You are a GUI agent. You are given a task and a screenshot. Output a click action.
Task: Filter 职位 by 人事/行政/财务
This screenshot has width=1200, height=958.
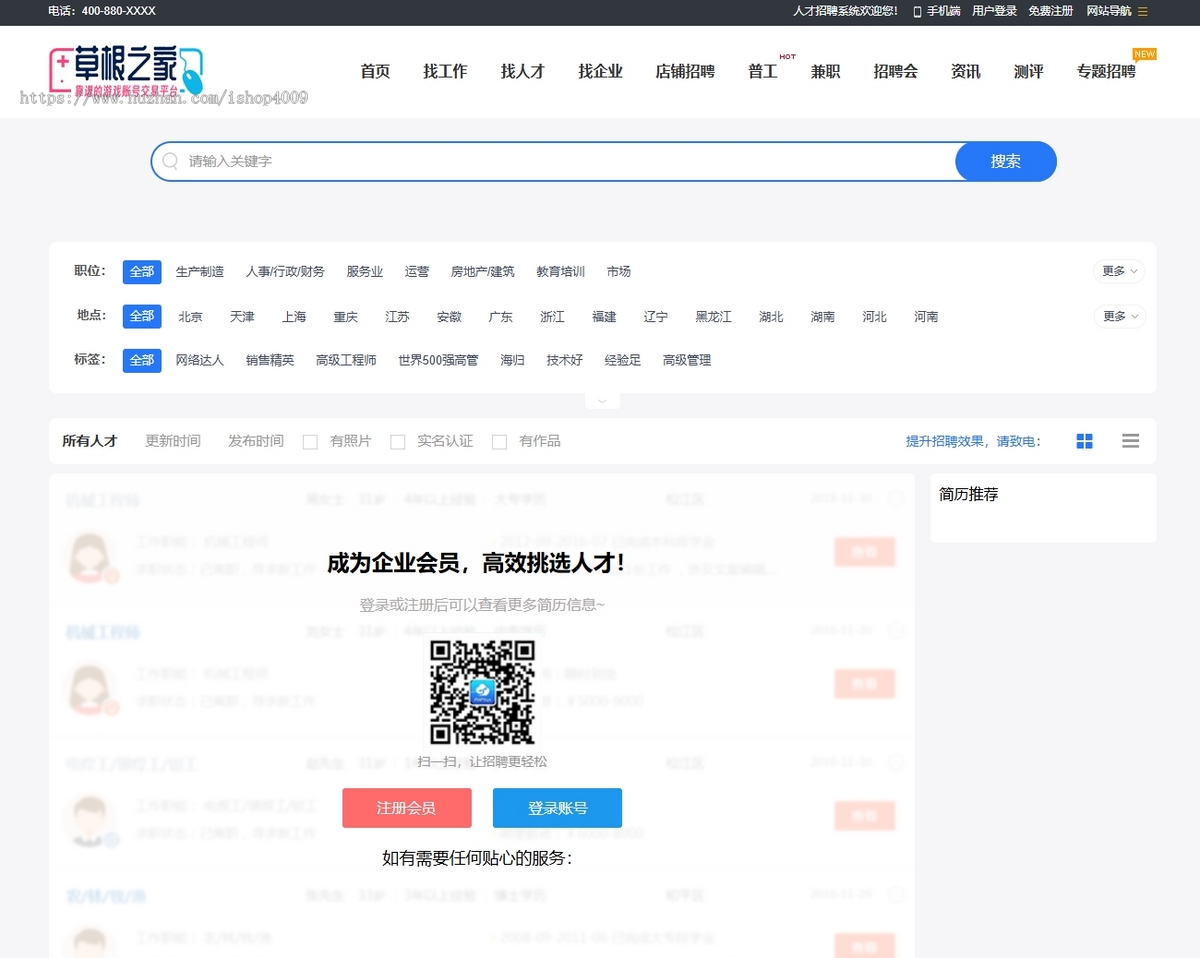[x=285, y=271]
